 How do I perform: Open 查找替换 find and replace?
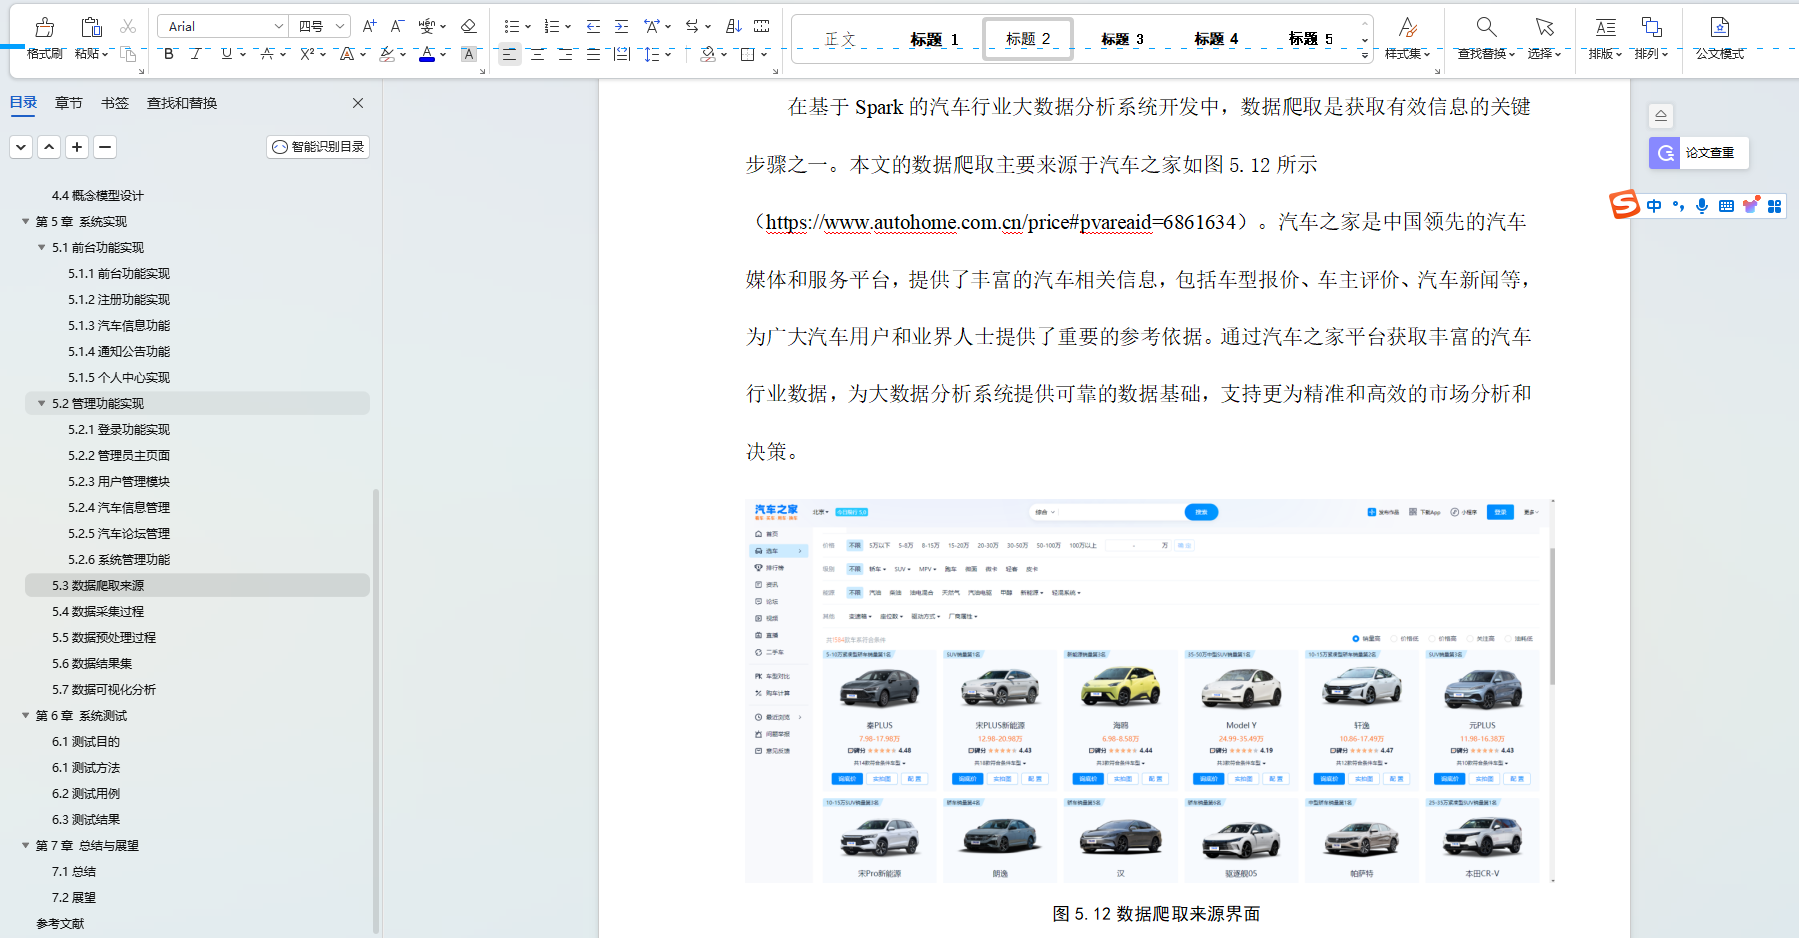tap(1486, 38)
